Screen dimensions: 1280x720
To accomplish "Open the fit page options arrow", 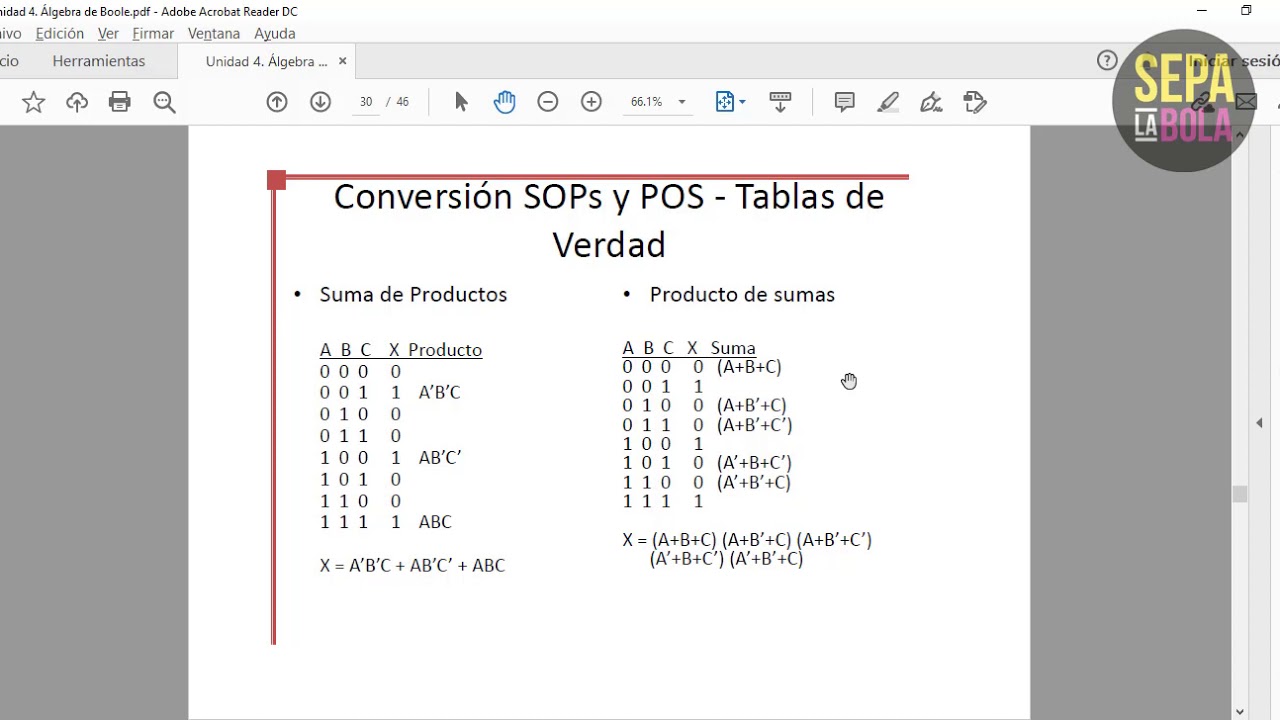I will (742, 102).
